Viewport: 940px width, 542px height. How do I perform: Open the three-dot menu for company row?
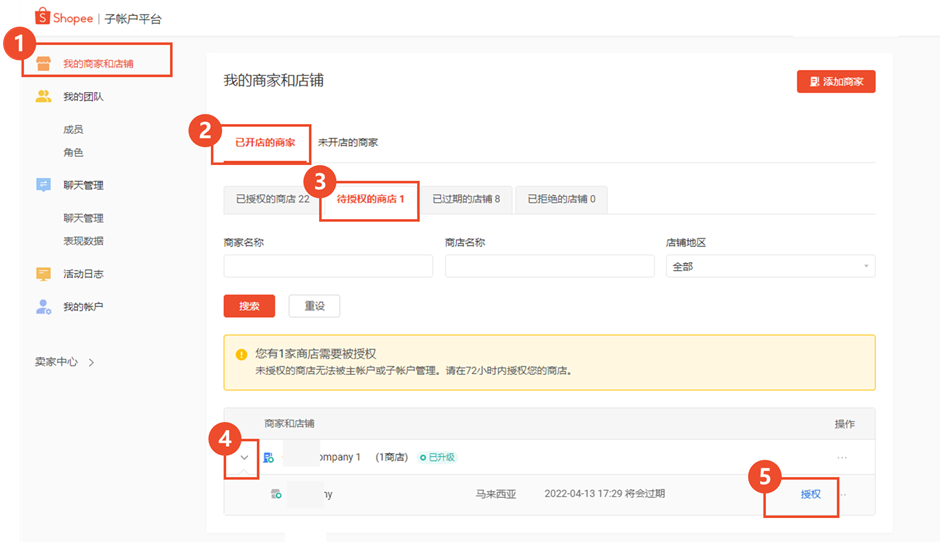point(842,458)
